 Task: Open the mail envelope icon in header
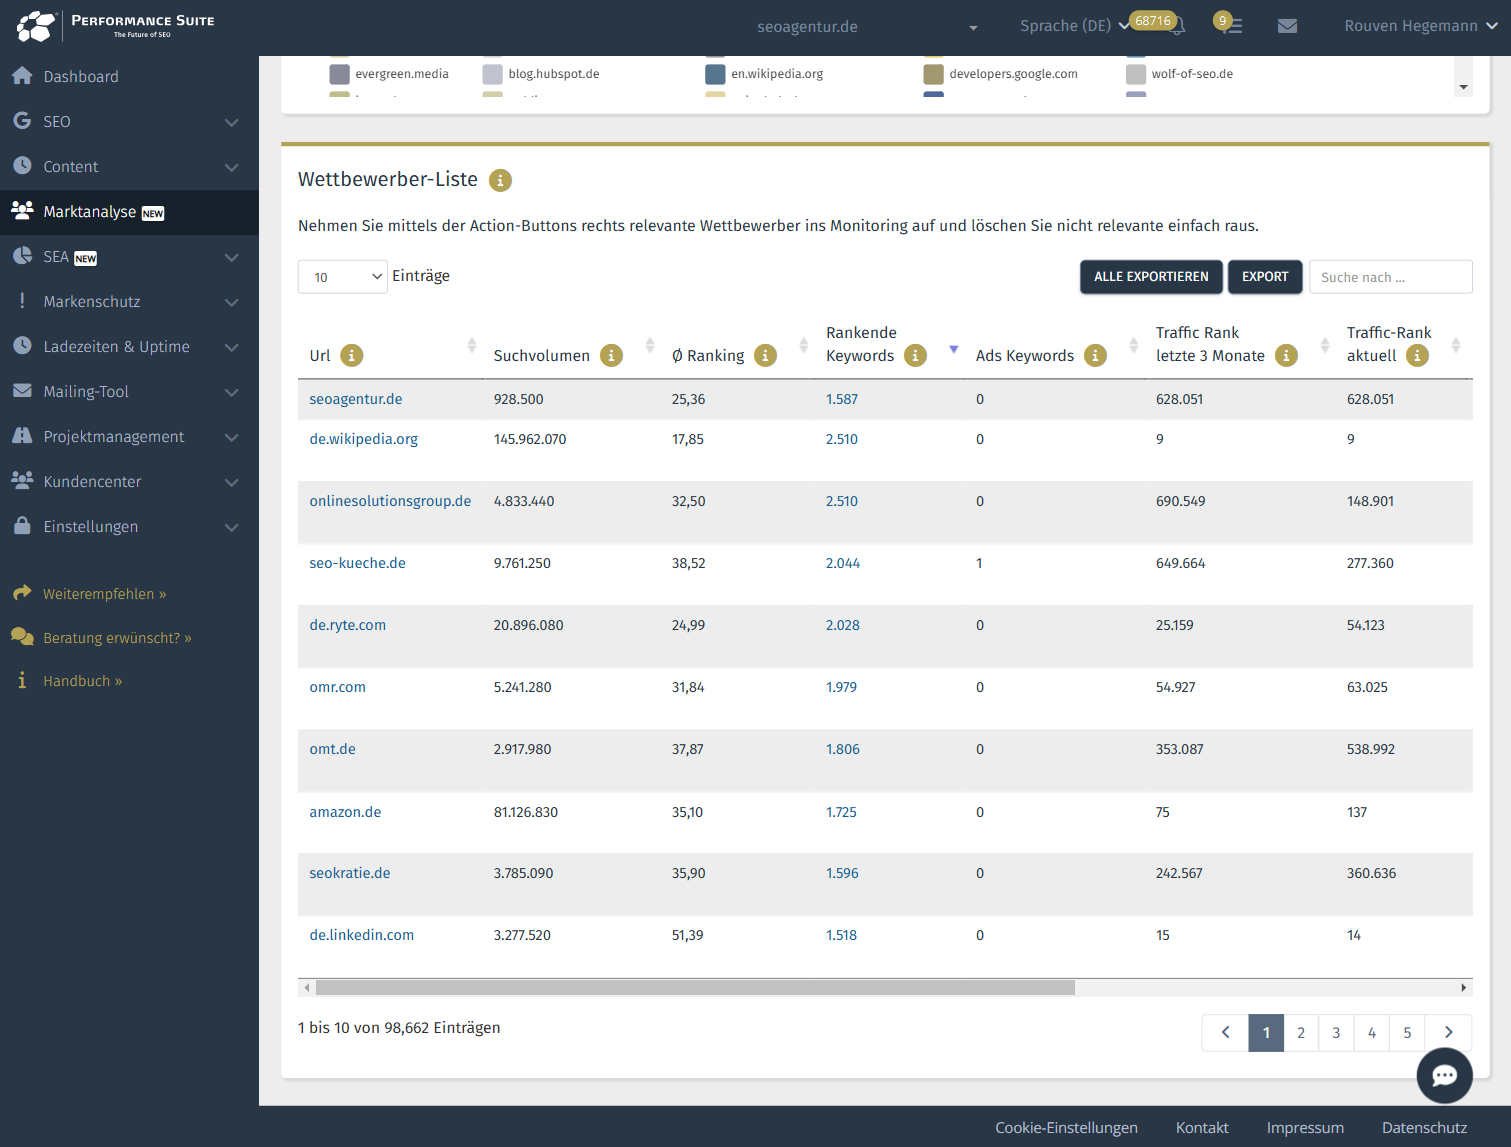click(1287, 26)
